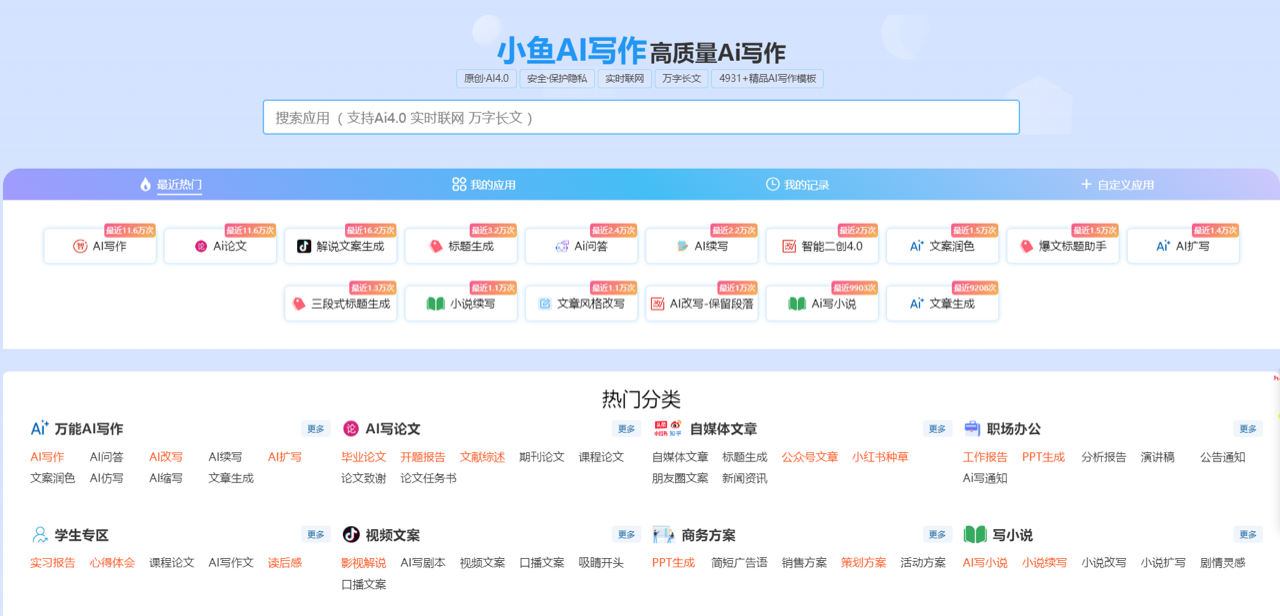This screenshot has width=1280, height=616.
Task: Click the 小鱼AI写作 logo text
Action: (x=572, y=50)
